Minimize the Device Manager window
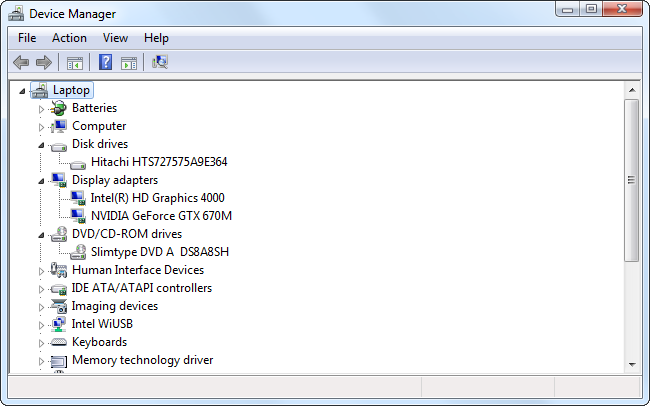Screen dimensions: 650x406 568,9
